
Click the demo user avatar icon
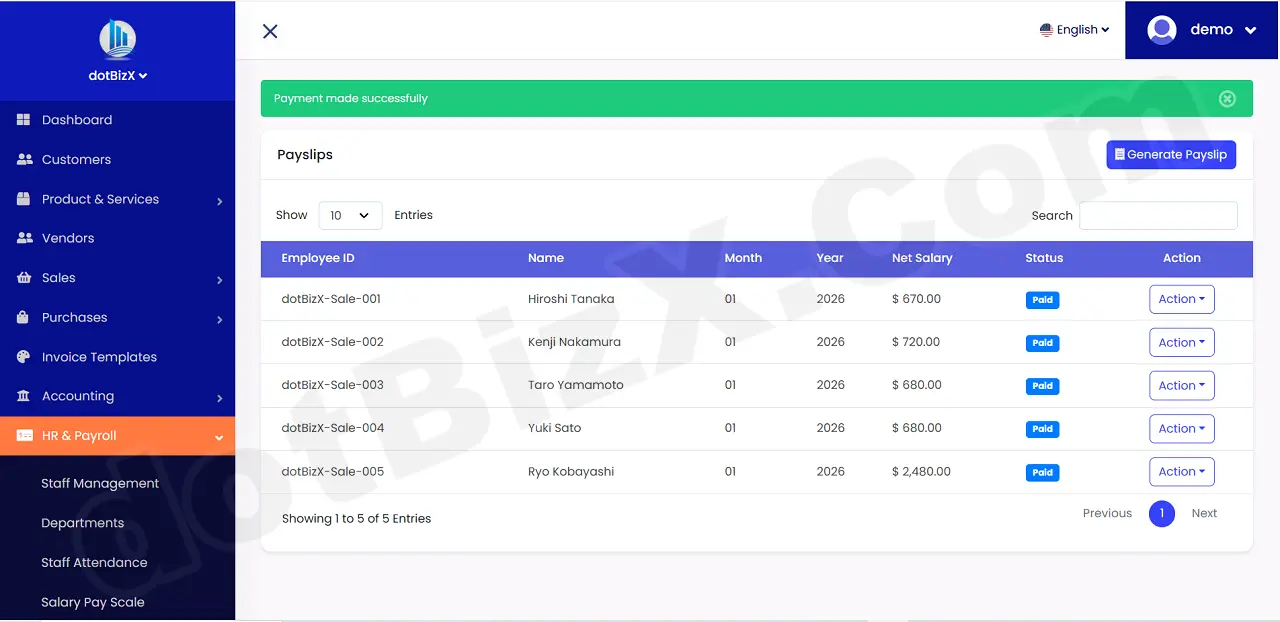click(1161, 29)
